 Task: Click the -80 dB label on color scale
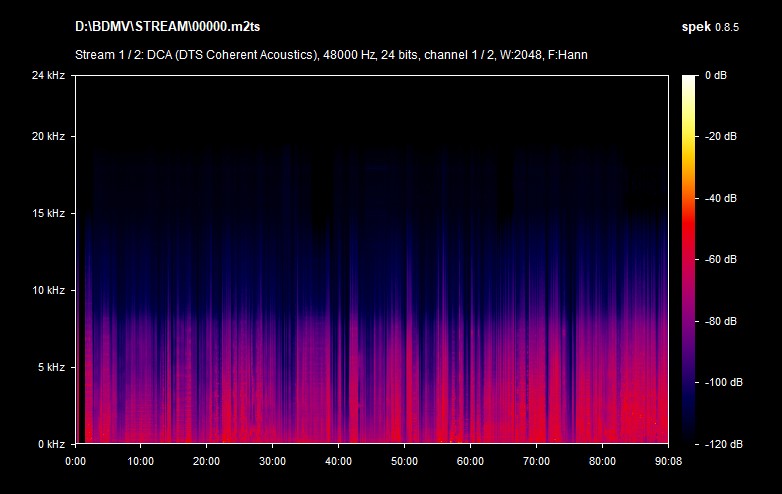pos(720,321)
